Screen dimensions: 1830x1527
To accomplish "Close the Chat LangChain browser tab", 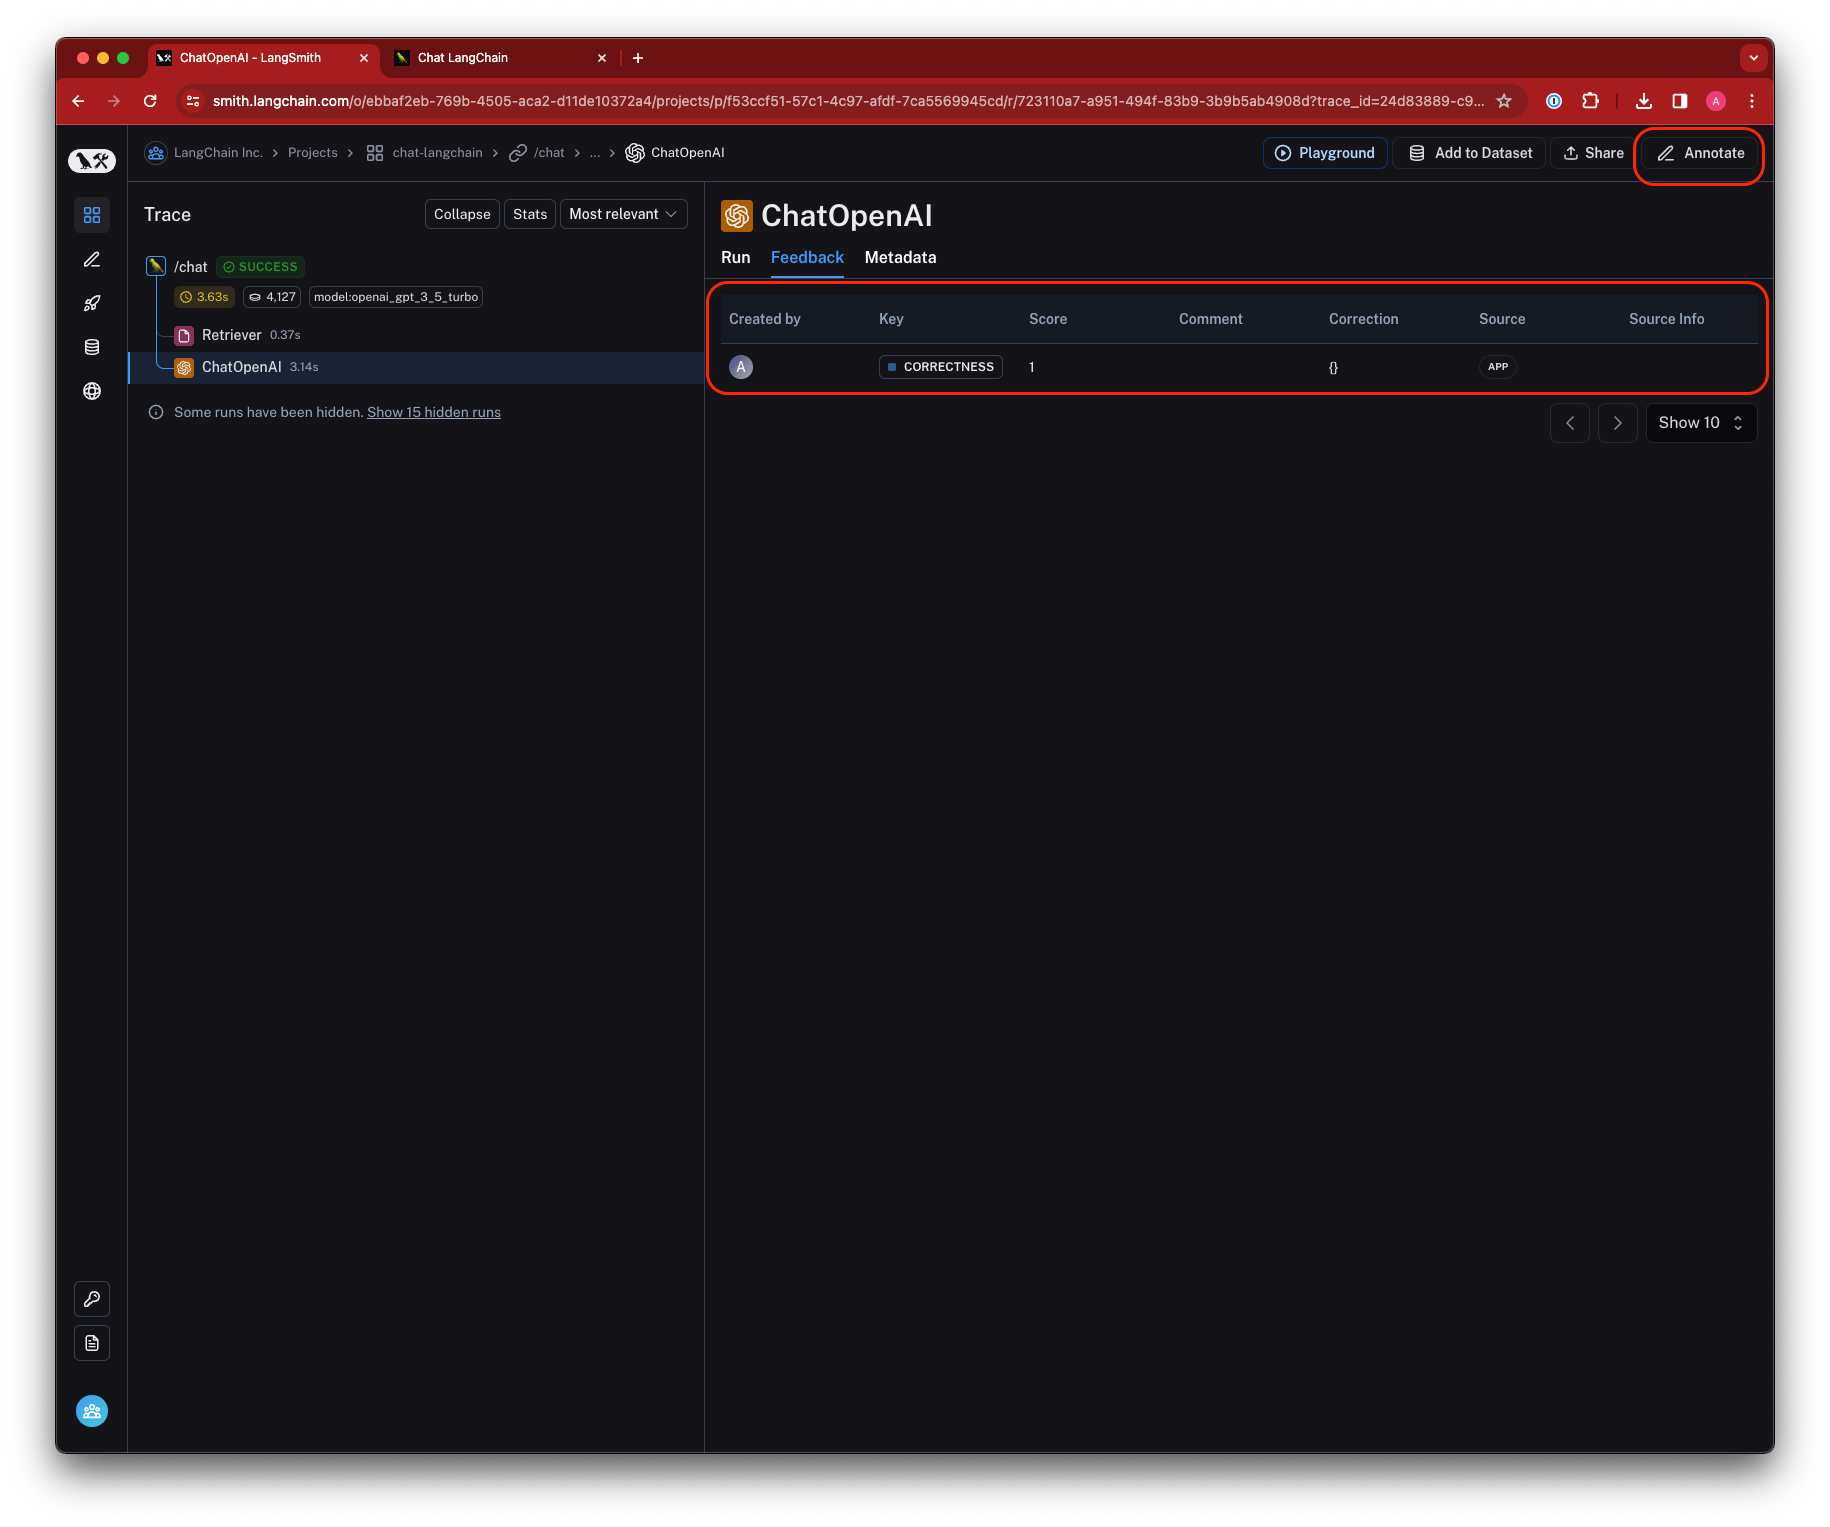I will (x=602, y=58).
